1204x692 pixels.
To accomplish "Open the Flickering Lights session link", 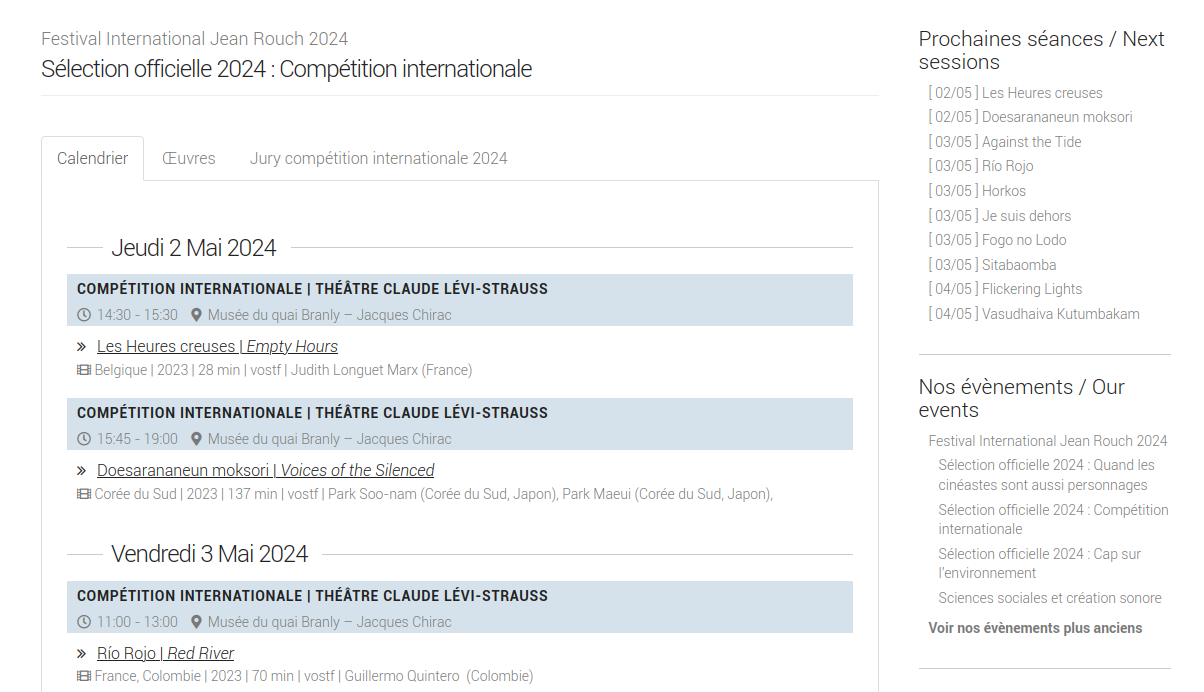I will coord(1005,289).
